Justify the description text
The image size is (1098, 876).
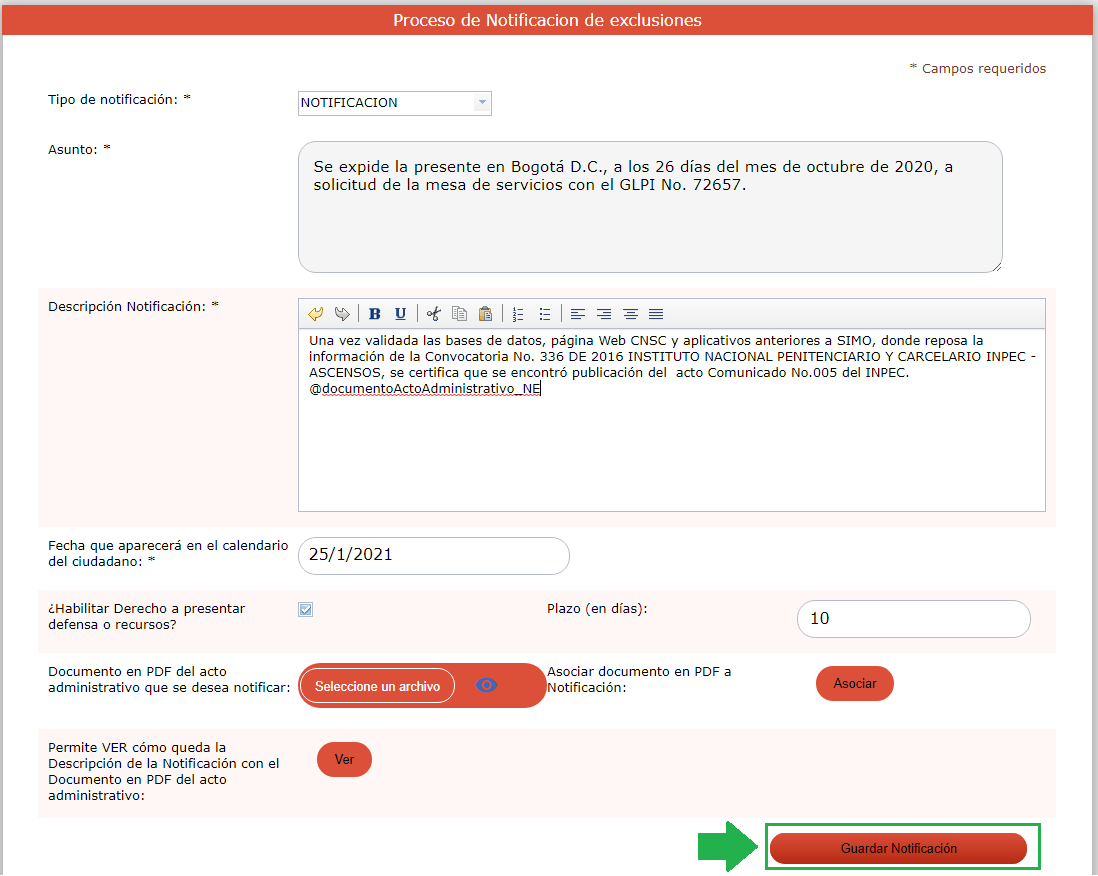pos(656,314)
